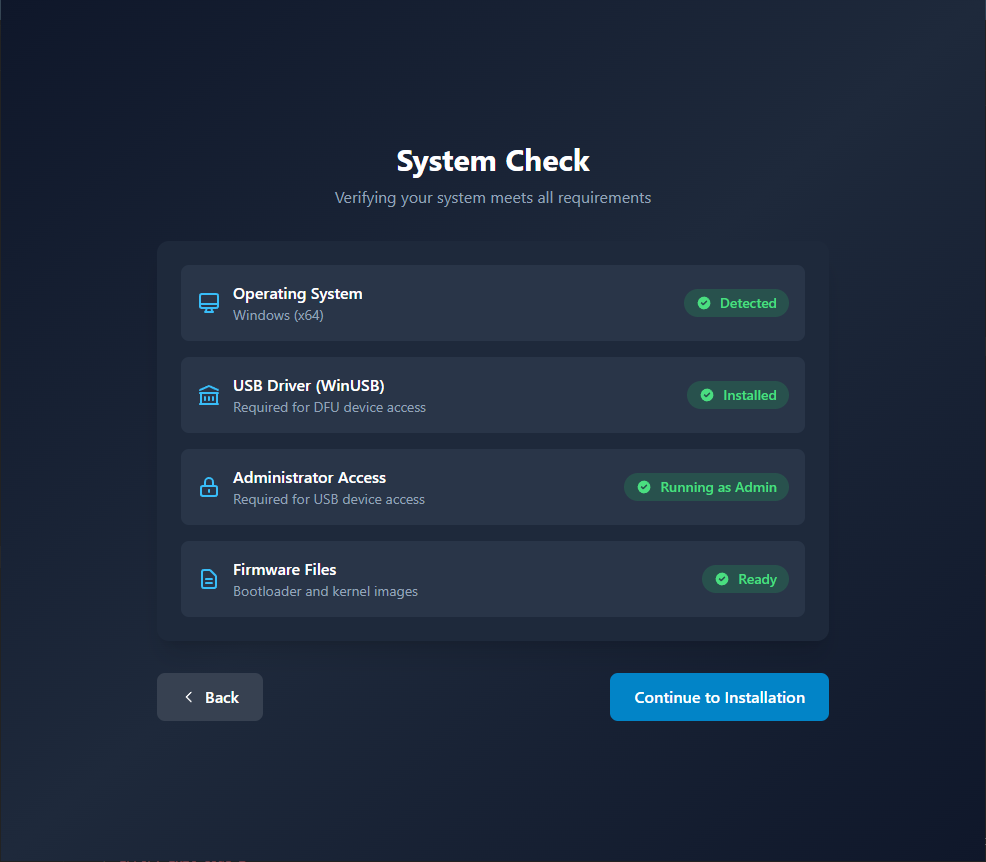The width and height of the screenshot is (986, 862).
Task: Click the checkmark in Running as Admin badge
Action: point(644,487)
